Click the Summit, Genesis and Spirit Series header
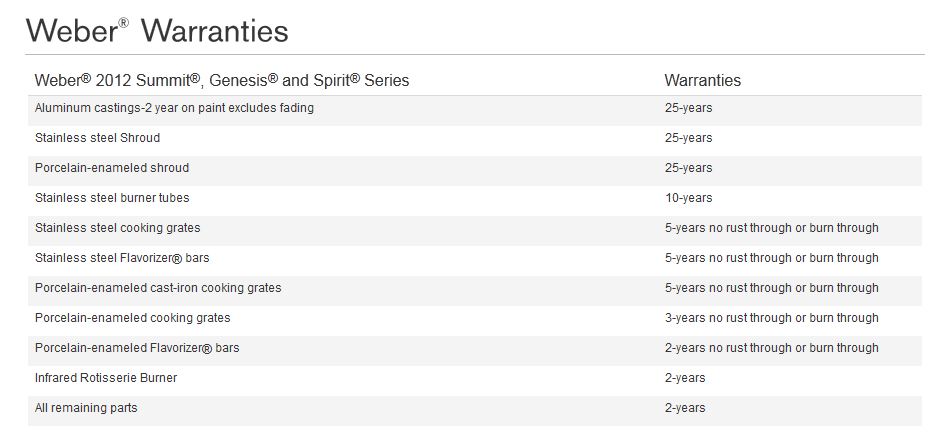This screenshot has height=438, width=947. [x=222, y=80]
